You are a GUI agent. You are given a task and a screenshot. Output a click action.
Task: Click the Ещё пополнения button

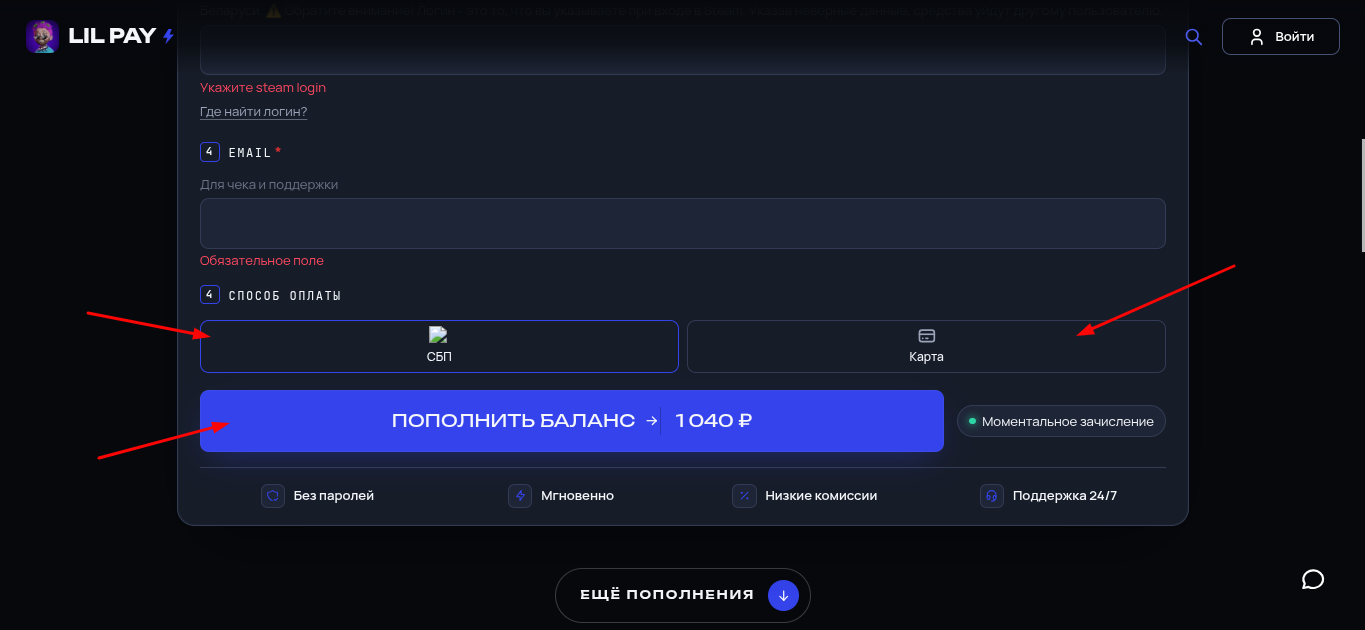[x=682, y=595]
